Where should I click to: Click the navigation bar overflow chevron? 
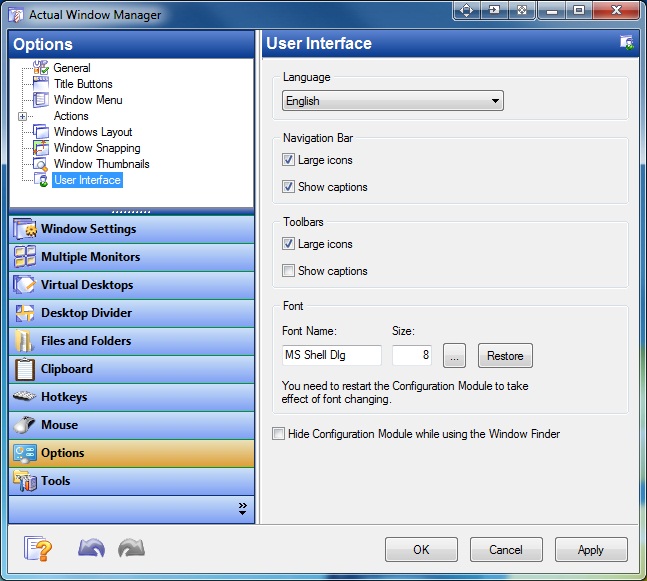pos(243,508)
